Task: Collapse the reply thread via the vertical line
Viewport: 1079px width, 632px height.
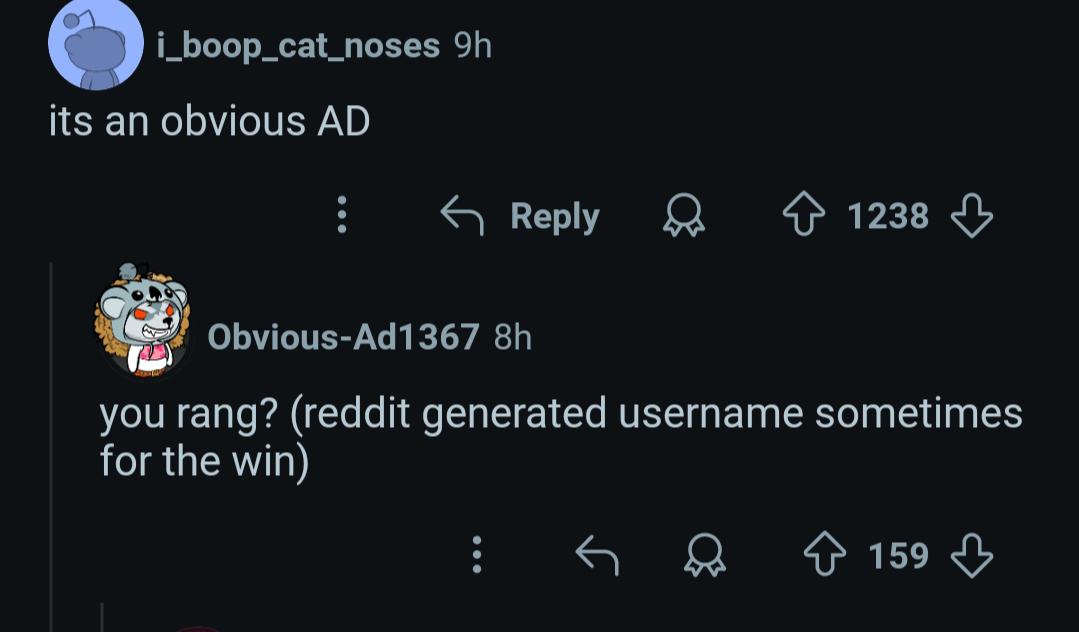Action: coord(52,446)
